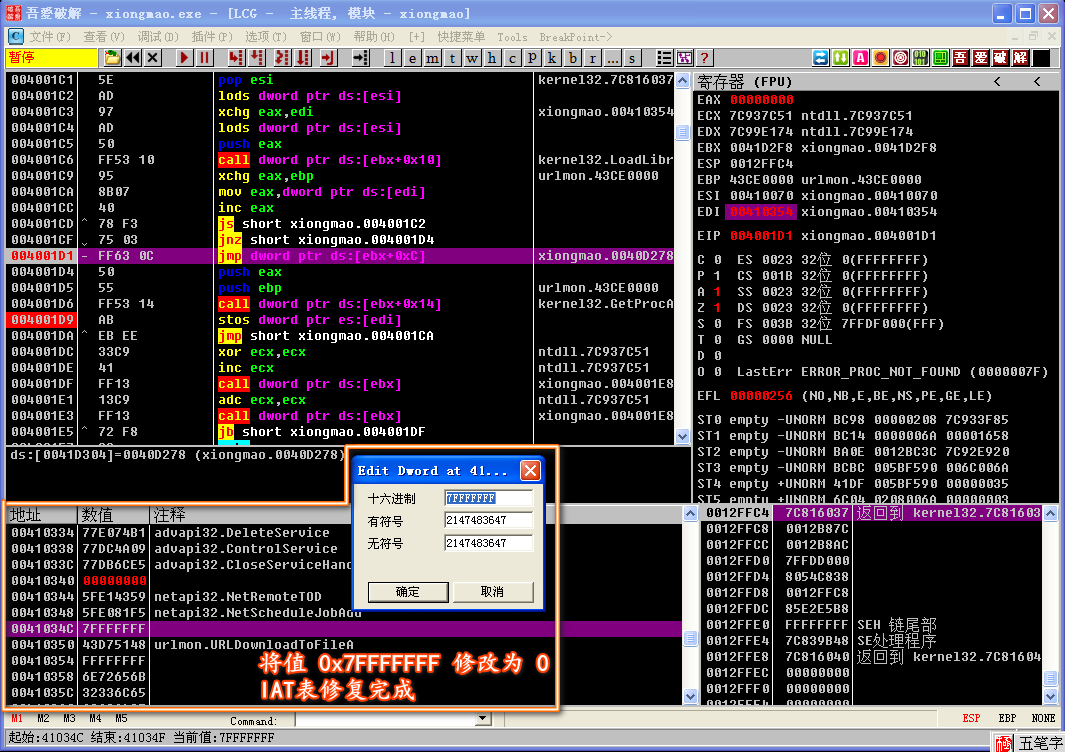
Task: Open help with the question mark icon
Action: 704,58
